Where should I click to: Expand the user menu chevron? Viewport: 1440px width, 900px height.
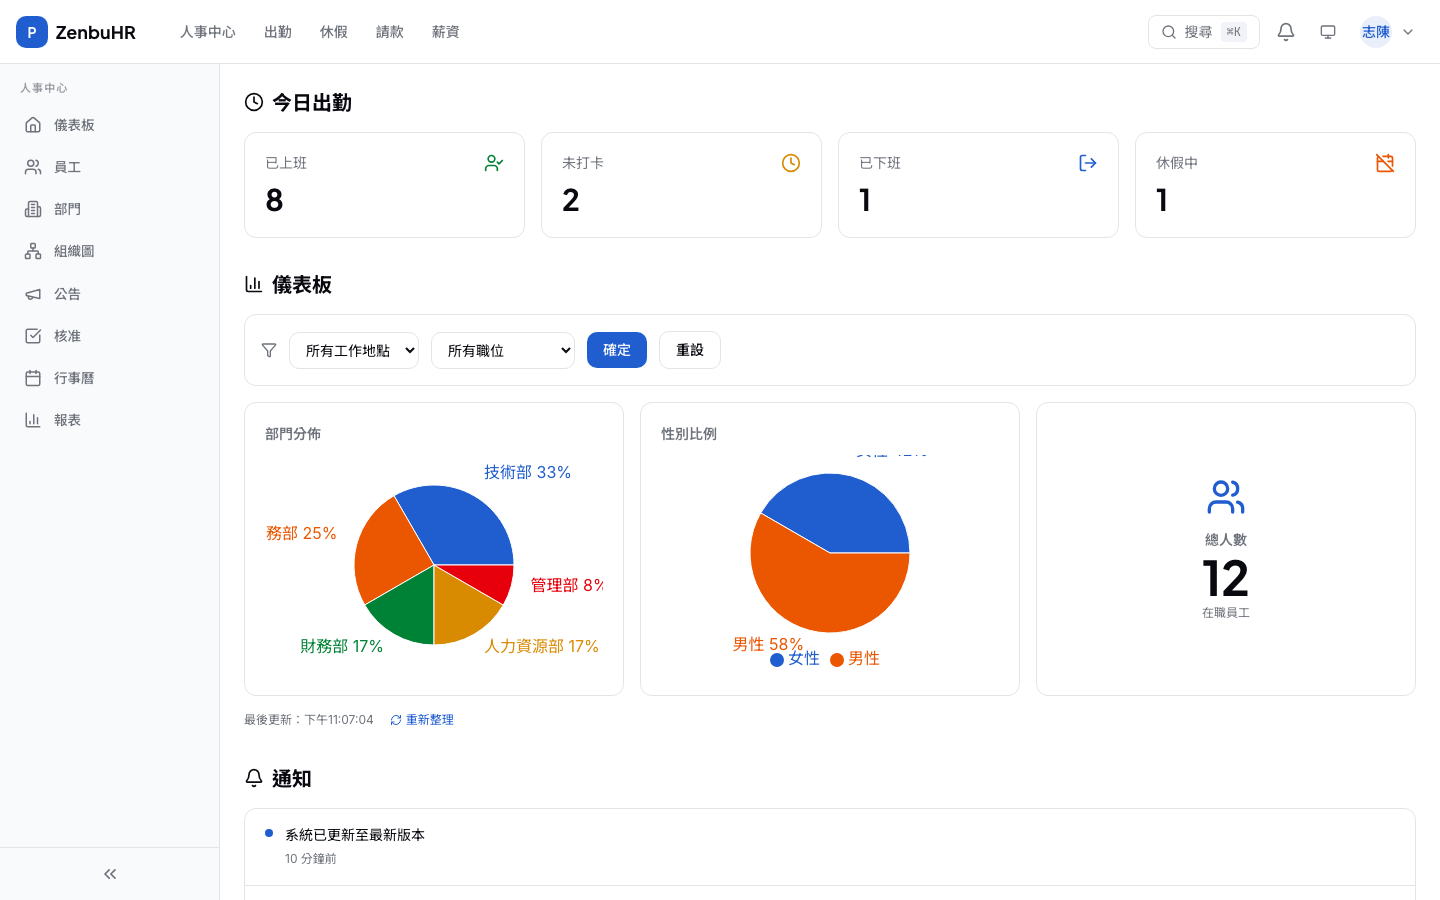click(1408, 32)
